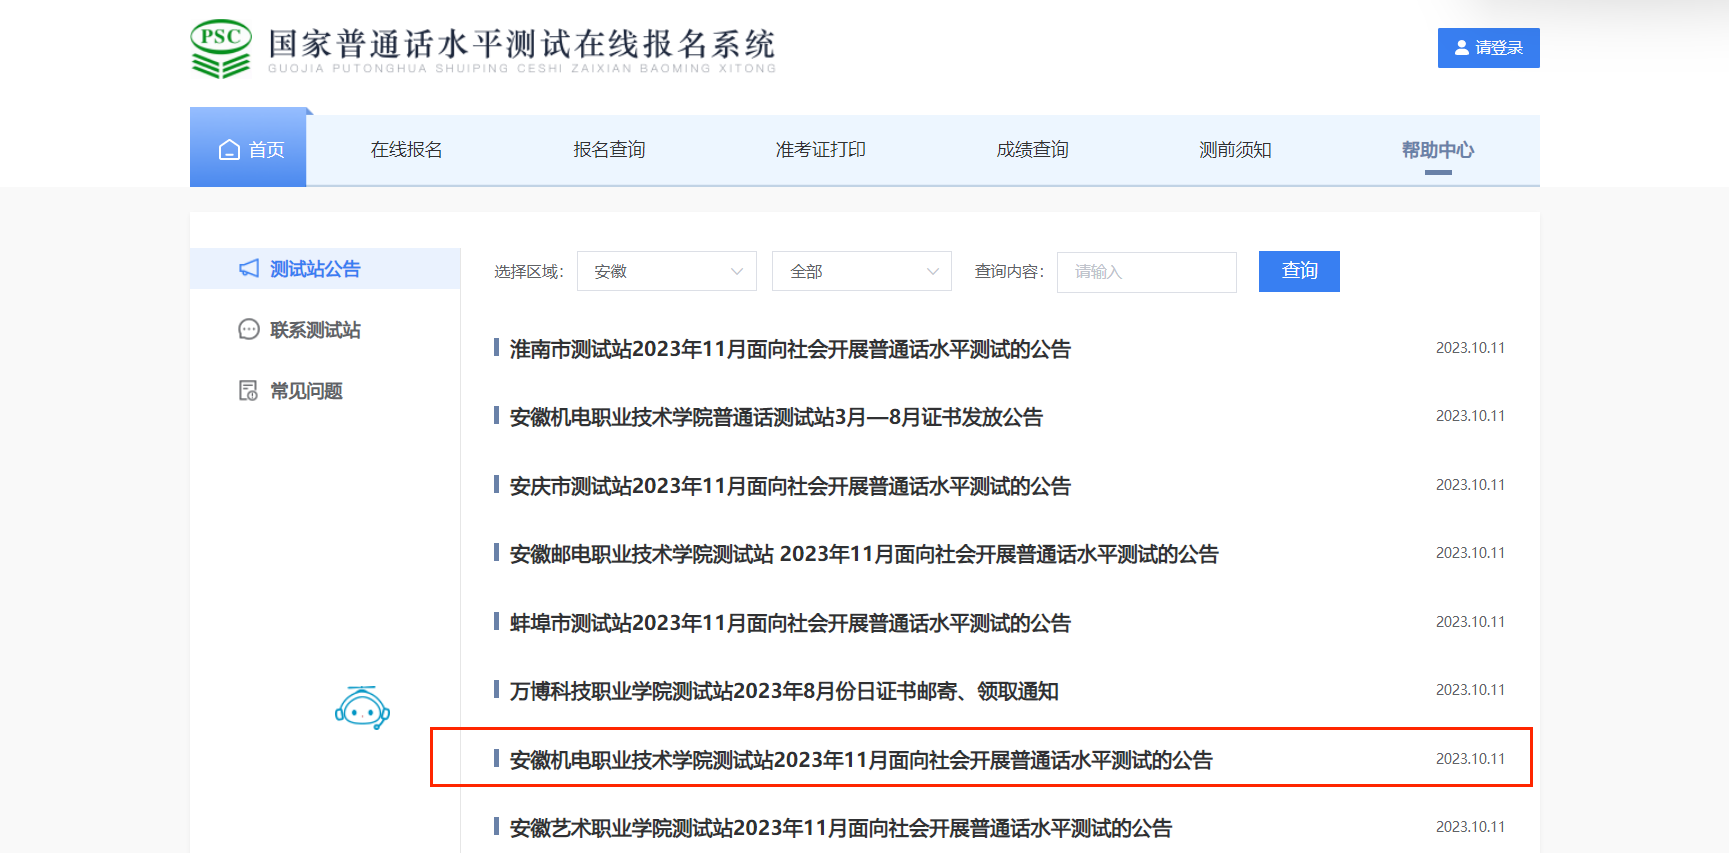The height and width of the screenshot is (853, 1729).
Task: Open 万博科技职业学院 certificate mailing notice
Action: [x=784, y=691]
